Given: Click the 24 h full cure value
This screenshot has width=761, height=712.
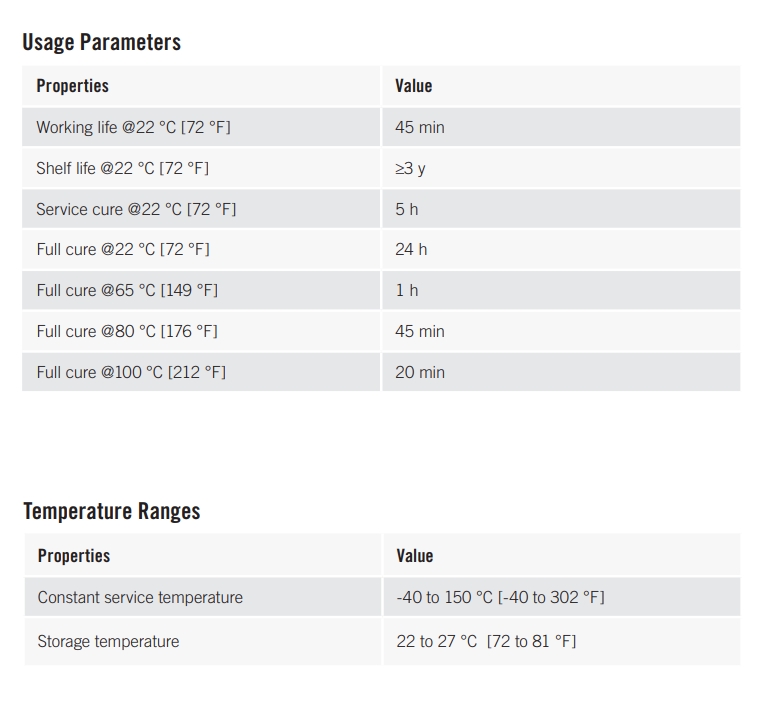Looking at the screenshot, I should (411, 249).
